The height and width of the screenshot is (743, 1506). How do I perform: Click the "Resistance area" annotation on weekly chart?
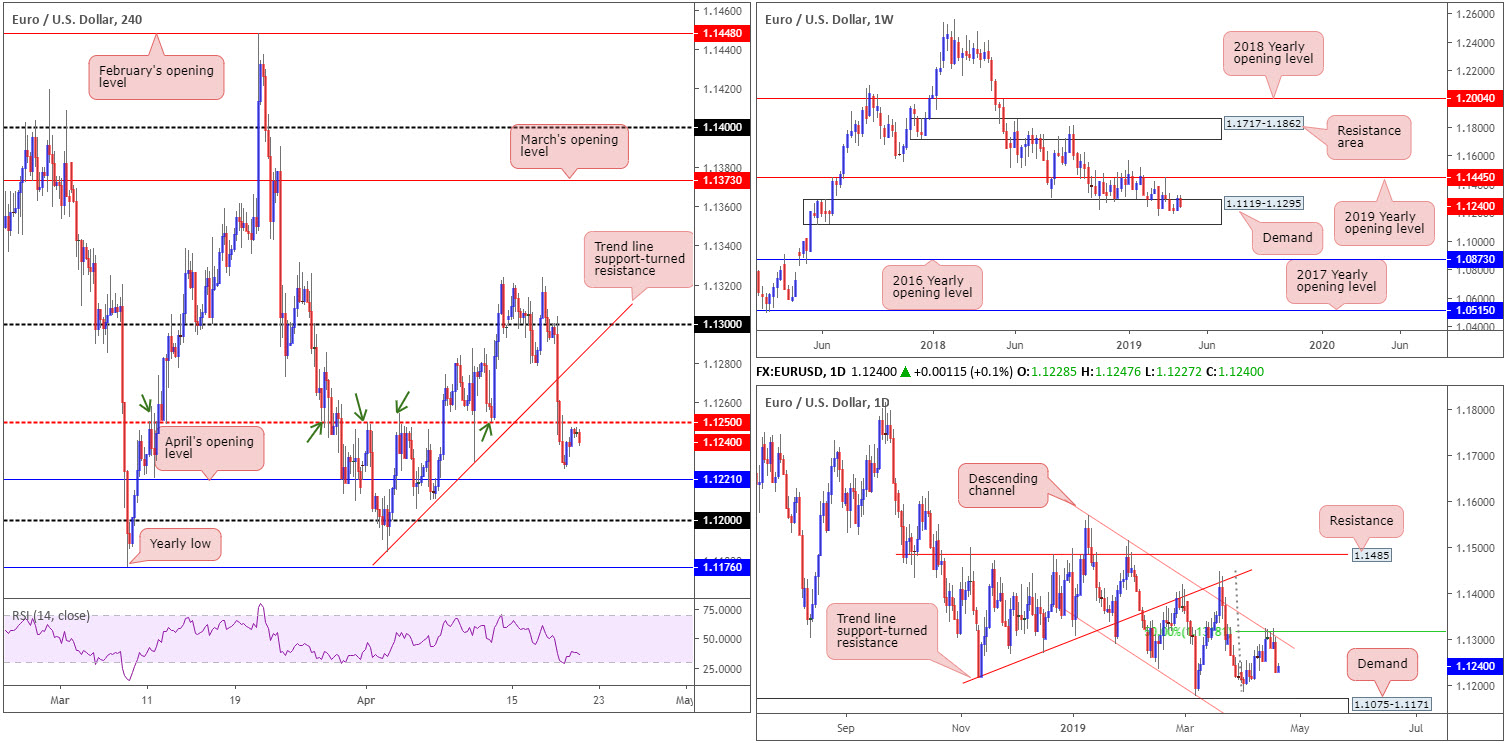coord(1369,138)
